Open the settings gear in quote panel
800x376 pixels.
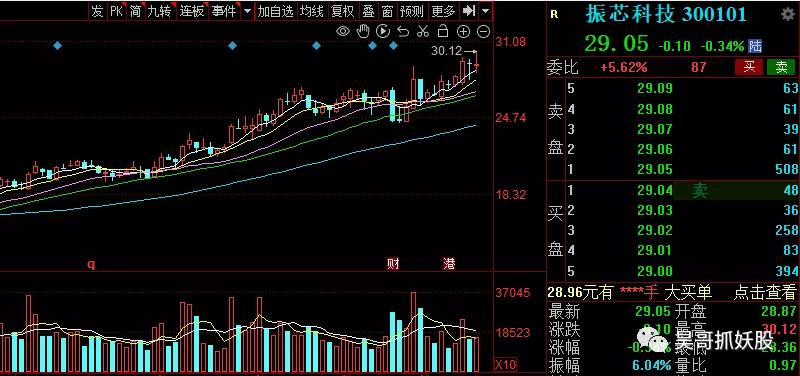click(x=788, y=15)
